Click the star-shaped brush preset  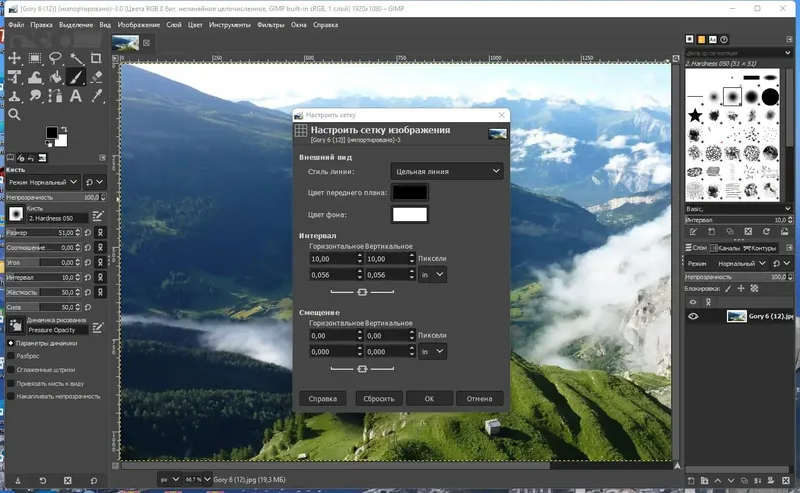[695, 117]
